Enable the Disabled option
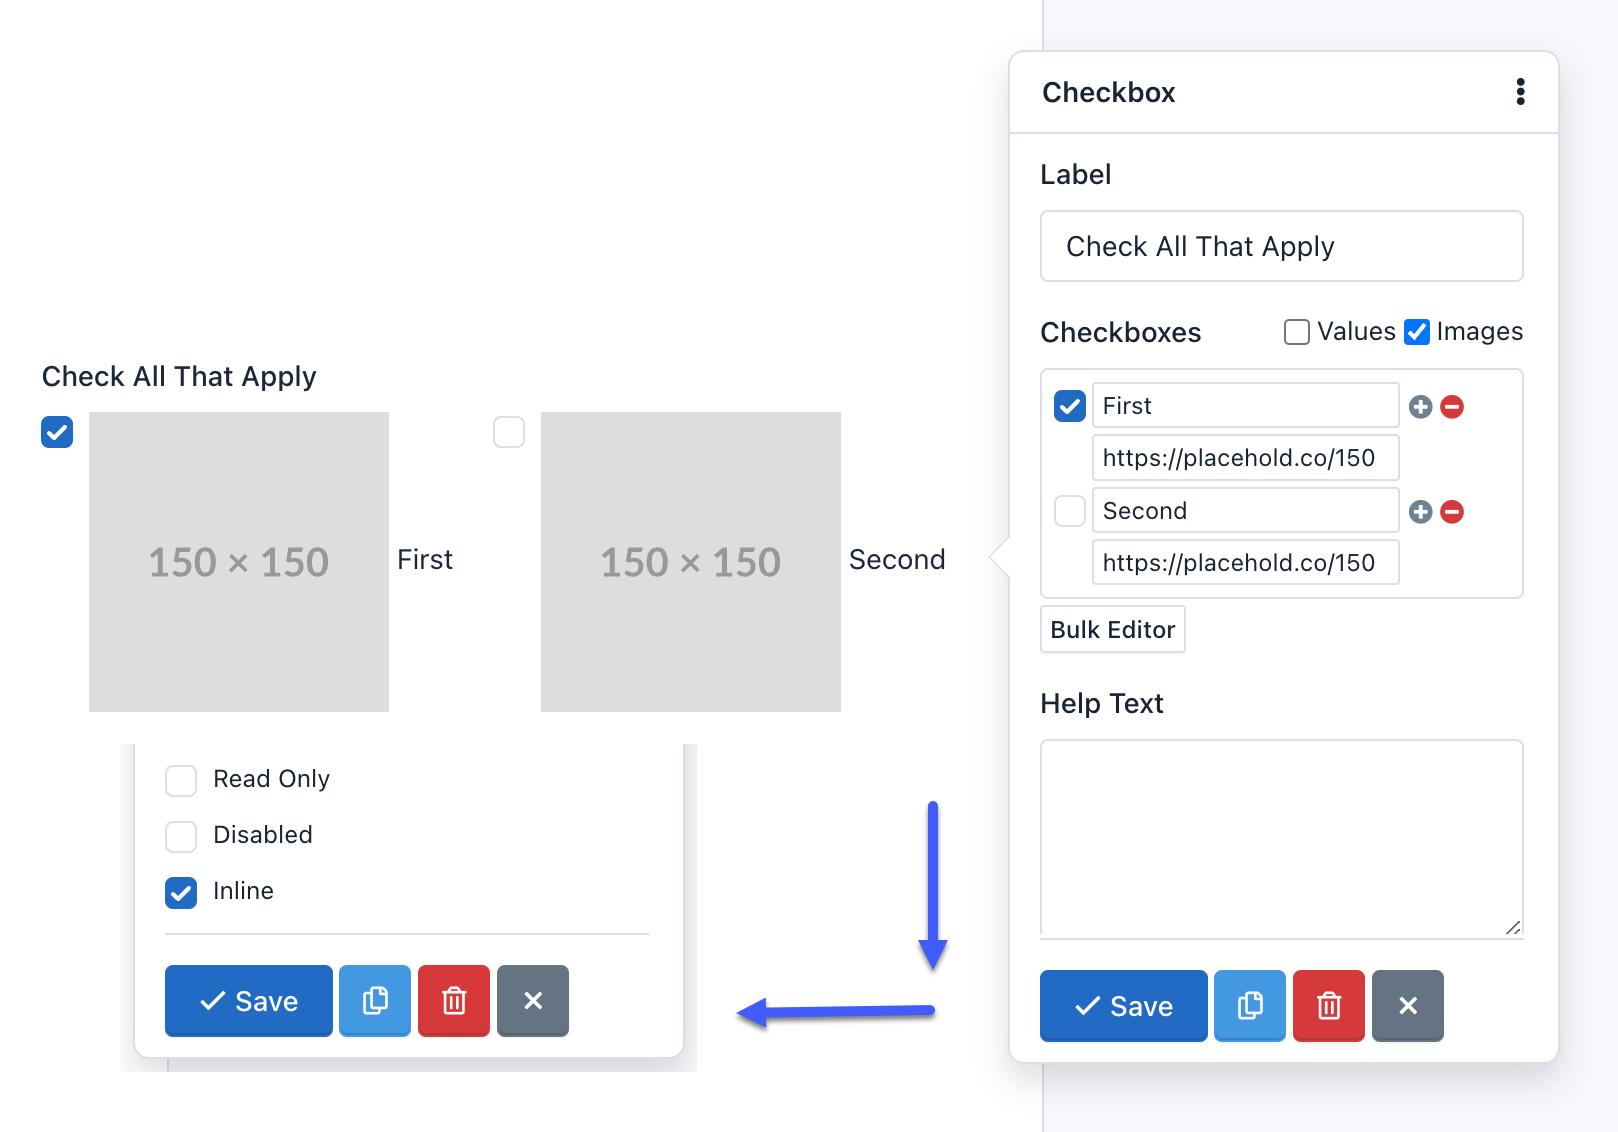 pyautogui.click(x=181, y=836)
